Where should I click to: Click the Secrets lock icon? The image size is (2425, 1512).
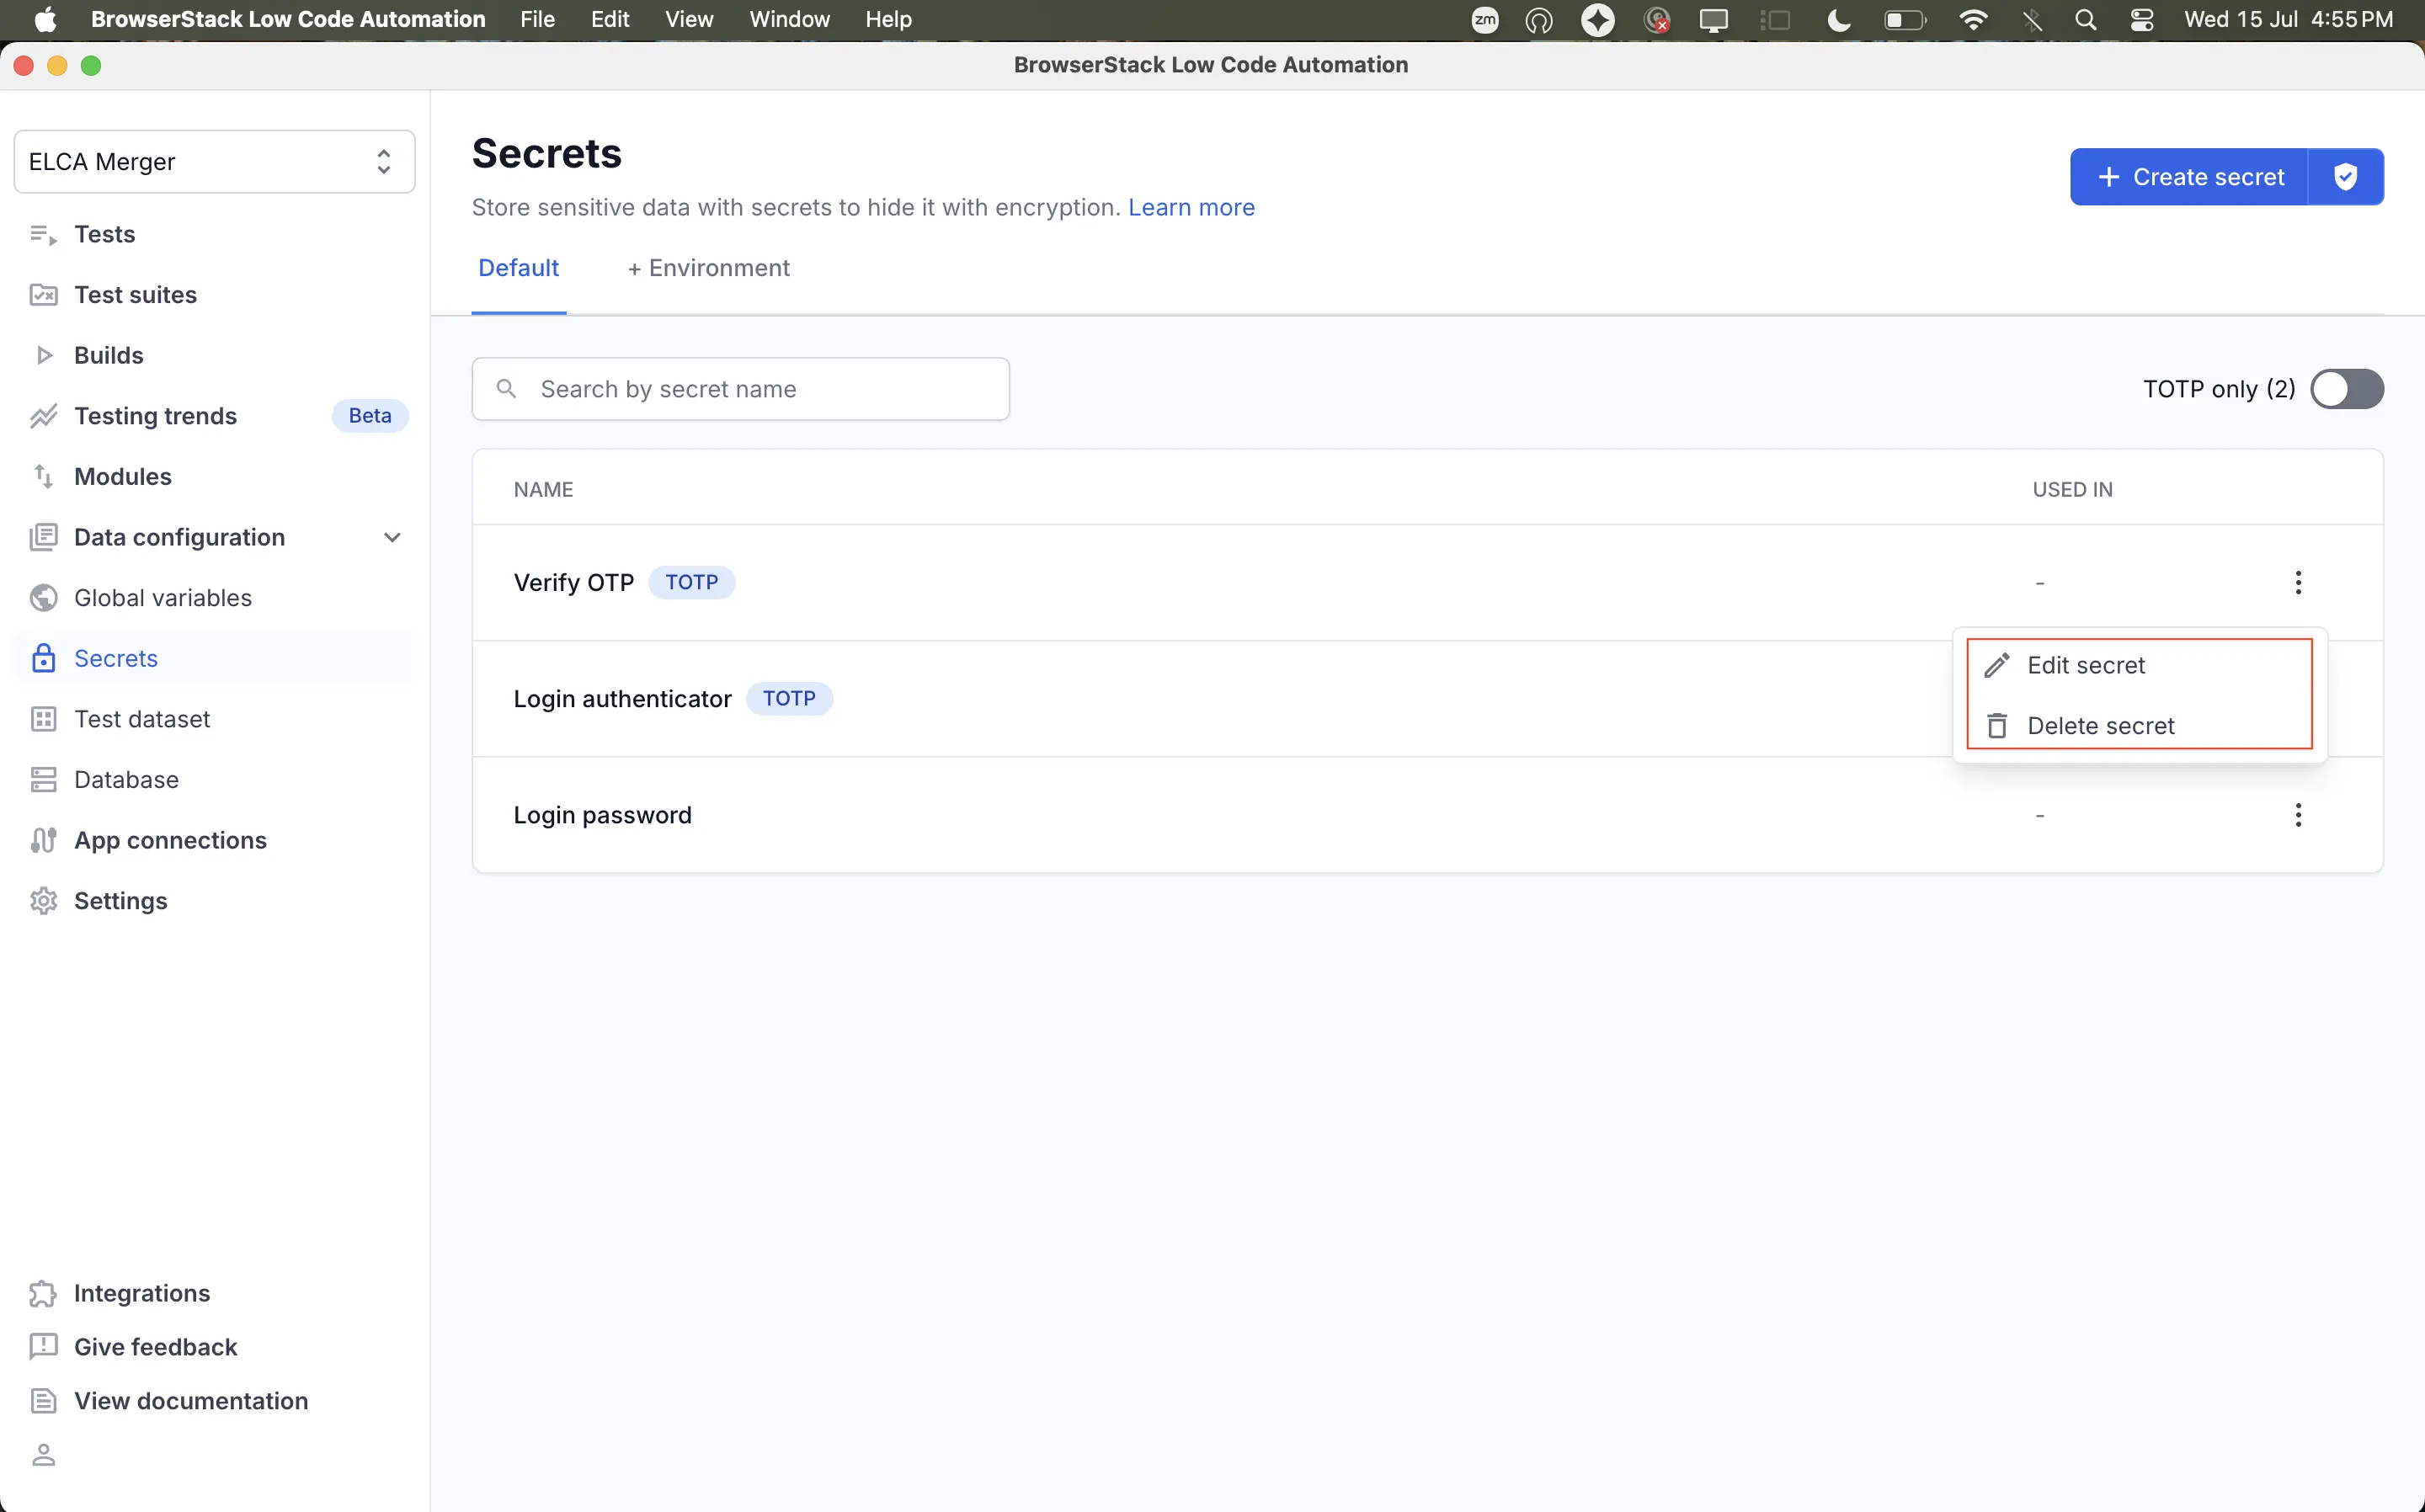tap(43, 659)
